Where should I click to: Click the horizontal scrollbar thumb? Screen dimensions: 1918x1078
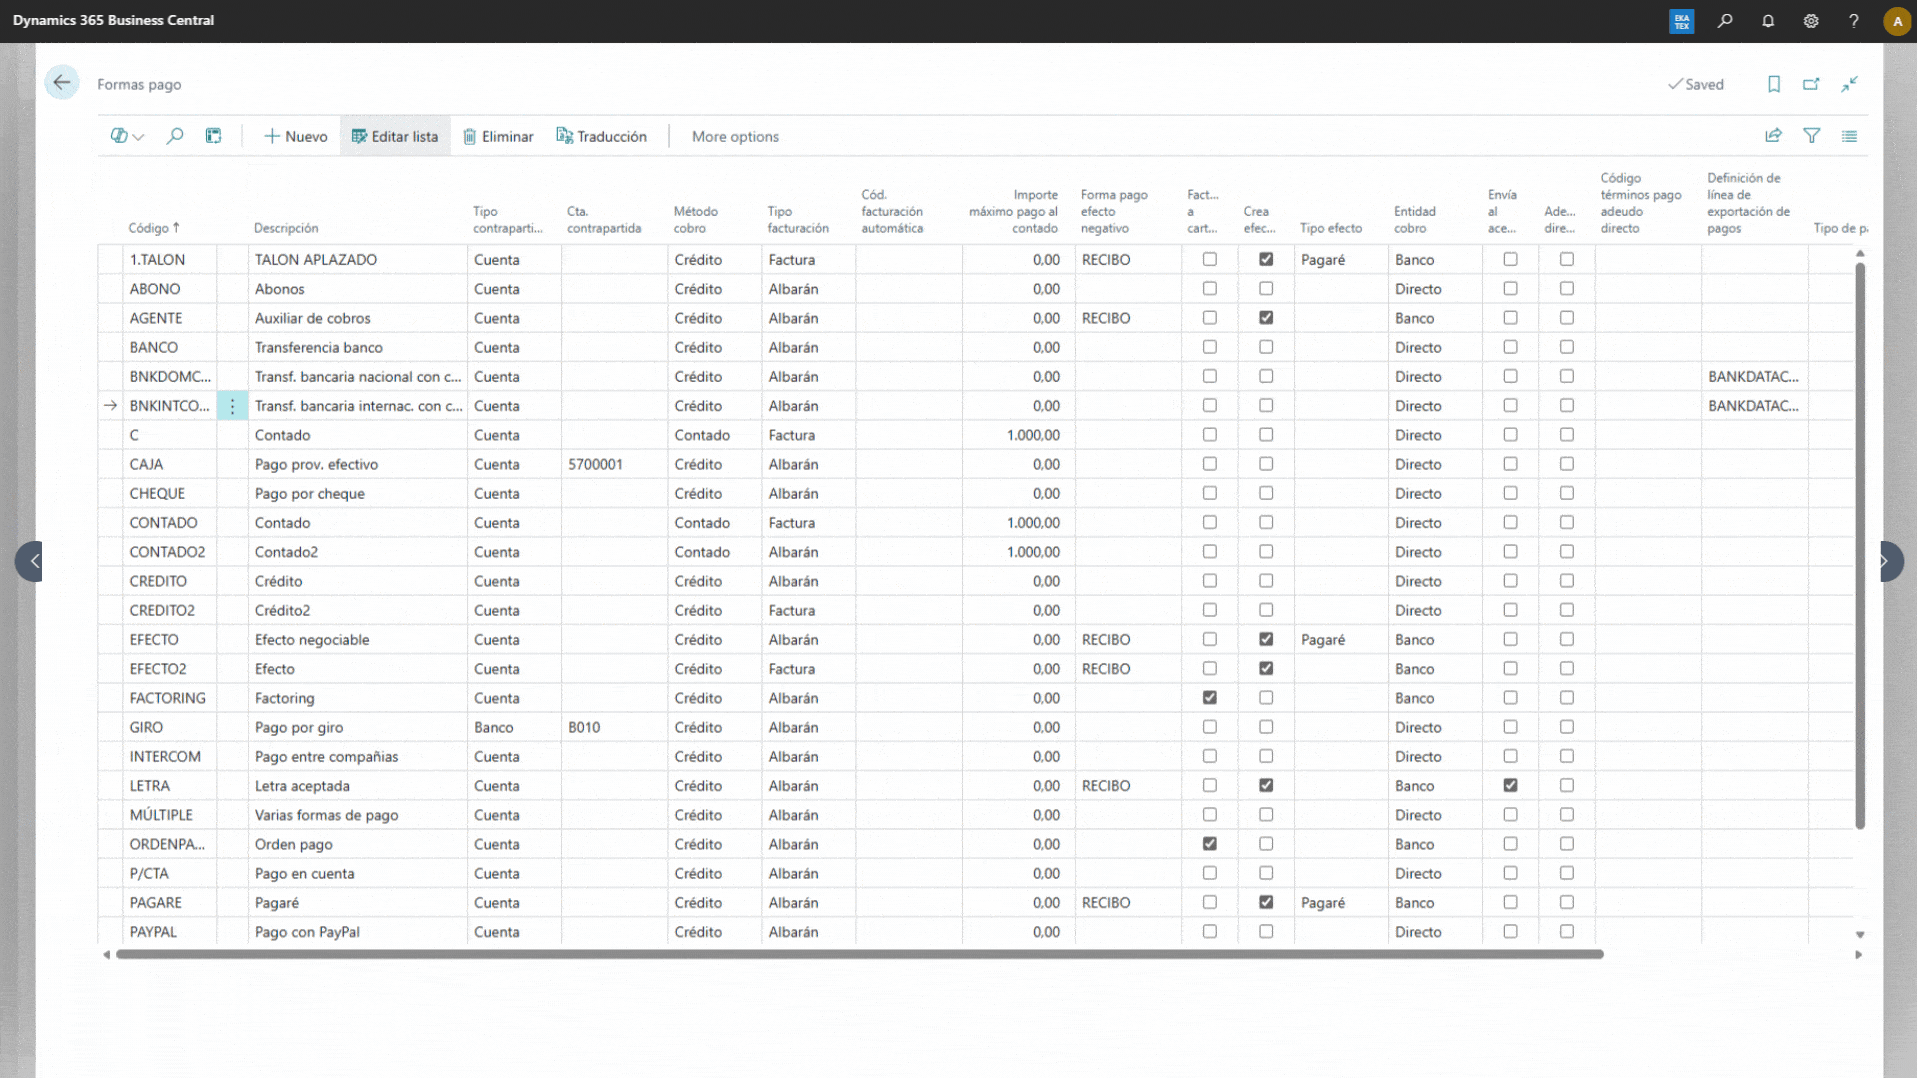[x=860, y=955]
